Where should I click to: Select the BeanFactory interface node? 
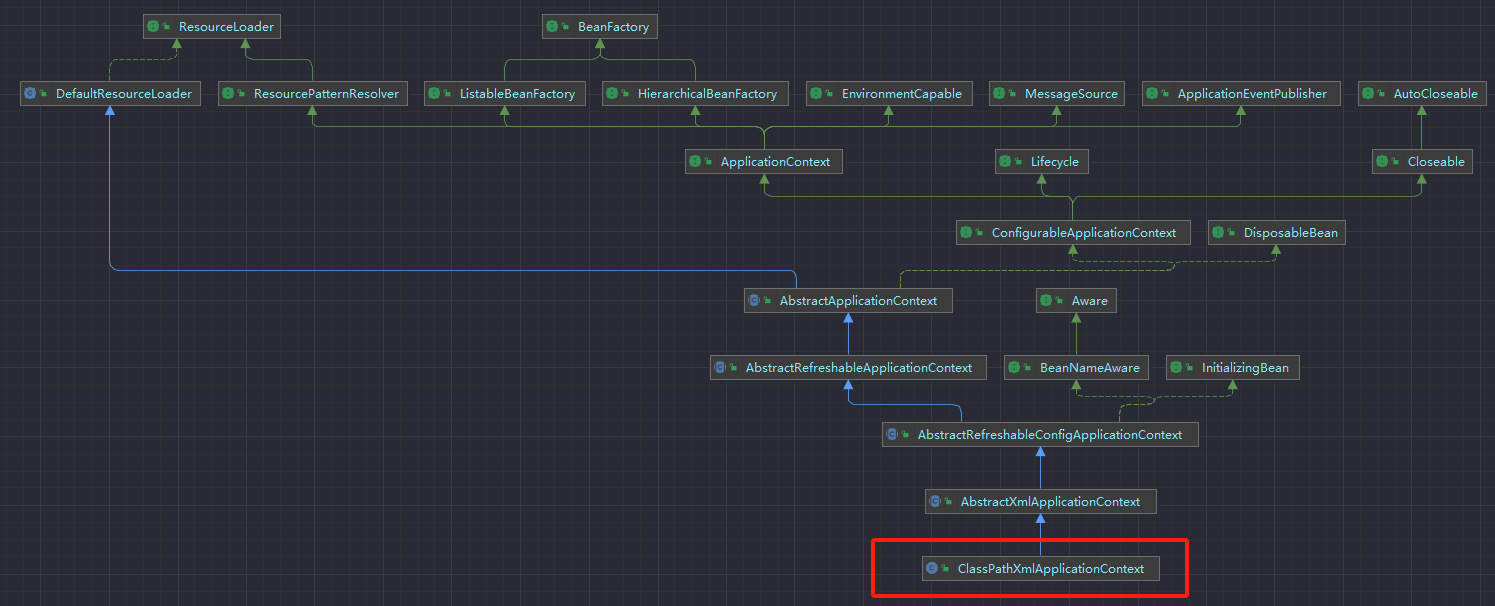(600, 26)
